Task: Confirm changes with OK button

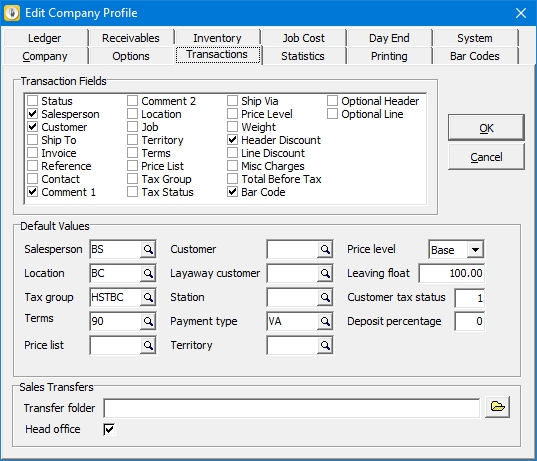Action: [486, 128]
